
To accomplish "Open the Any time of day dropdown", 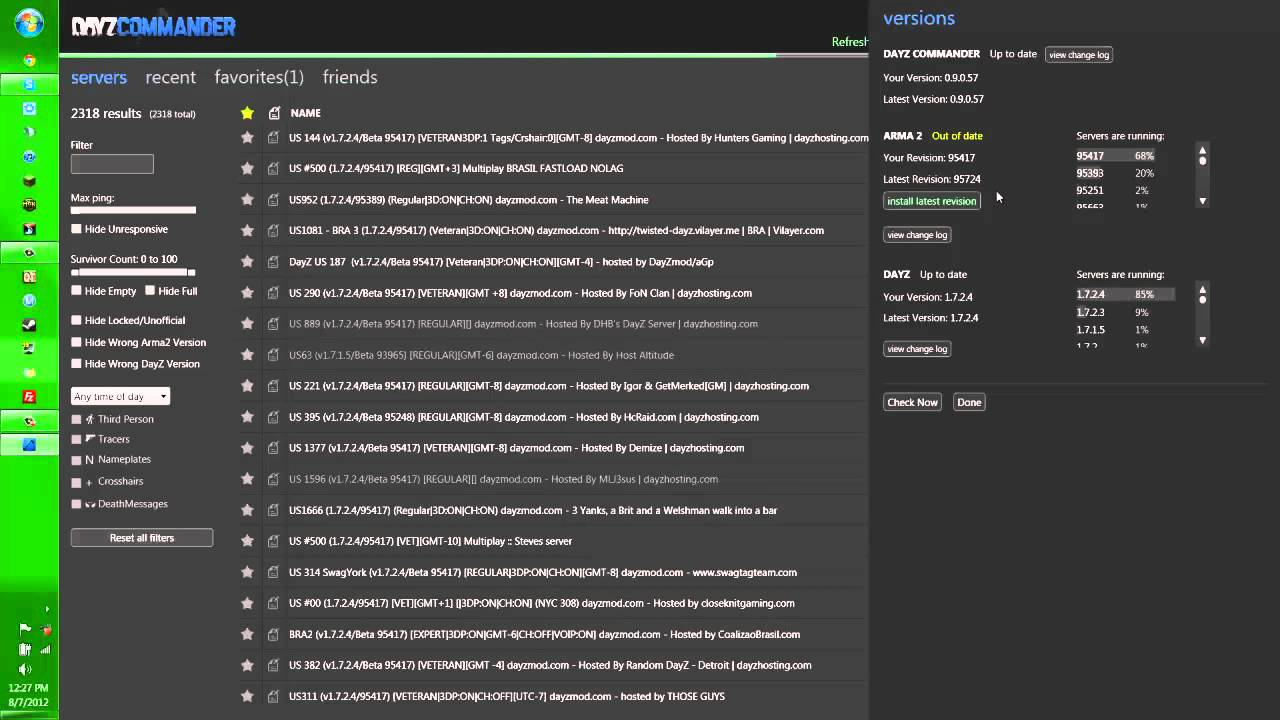I will tap(120, 396).
